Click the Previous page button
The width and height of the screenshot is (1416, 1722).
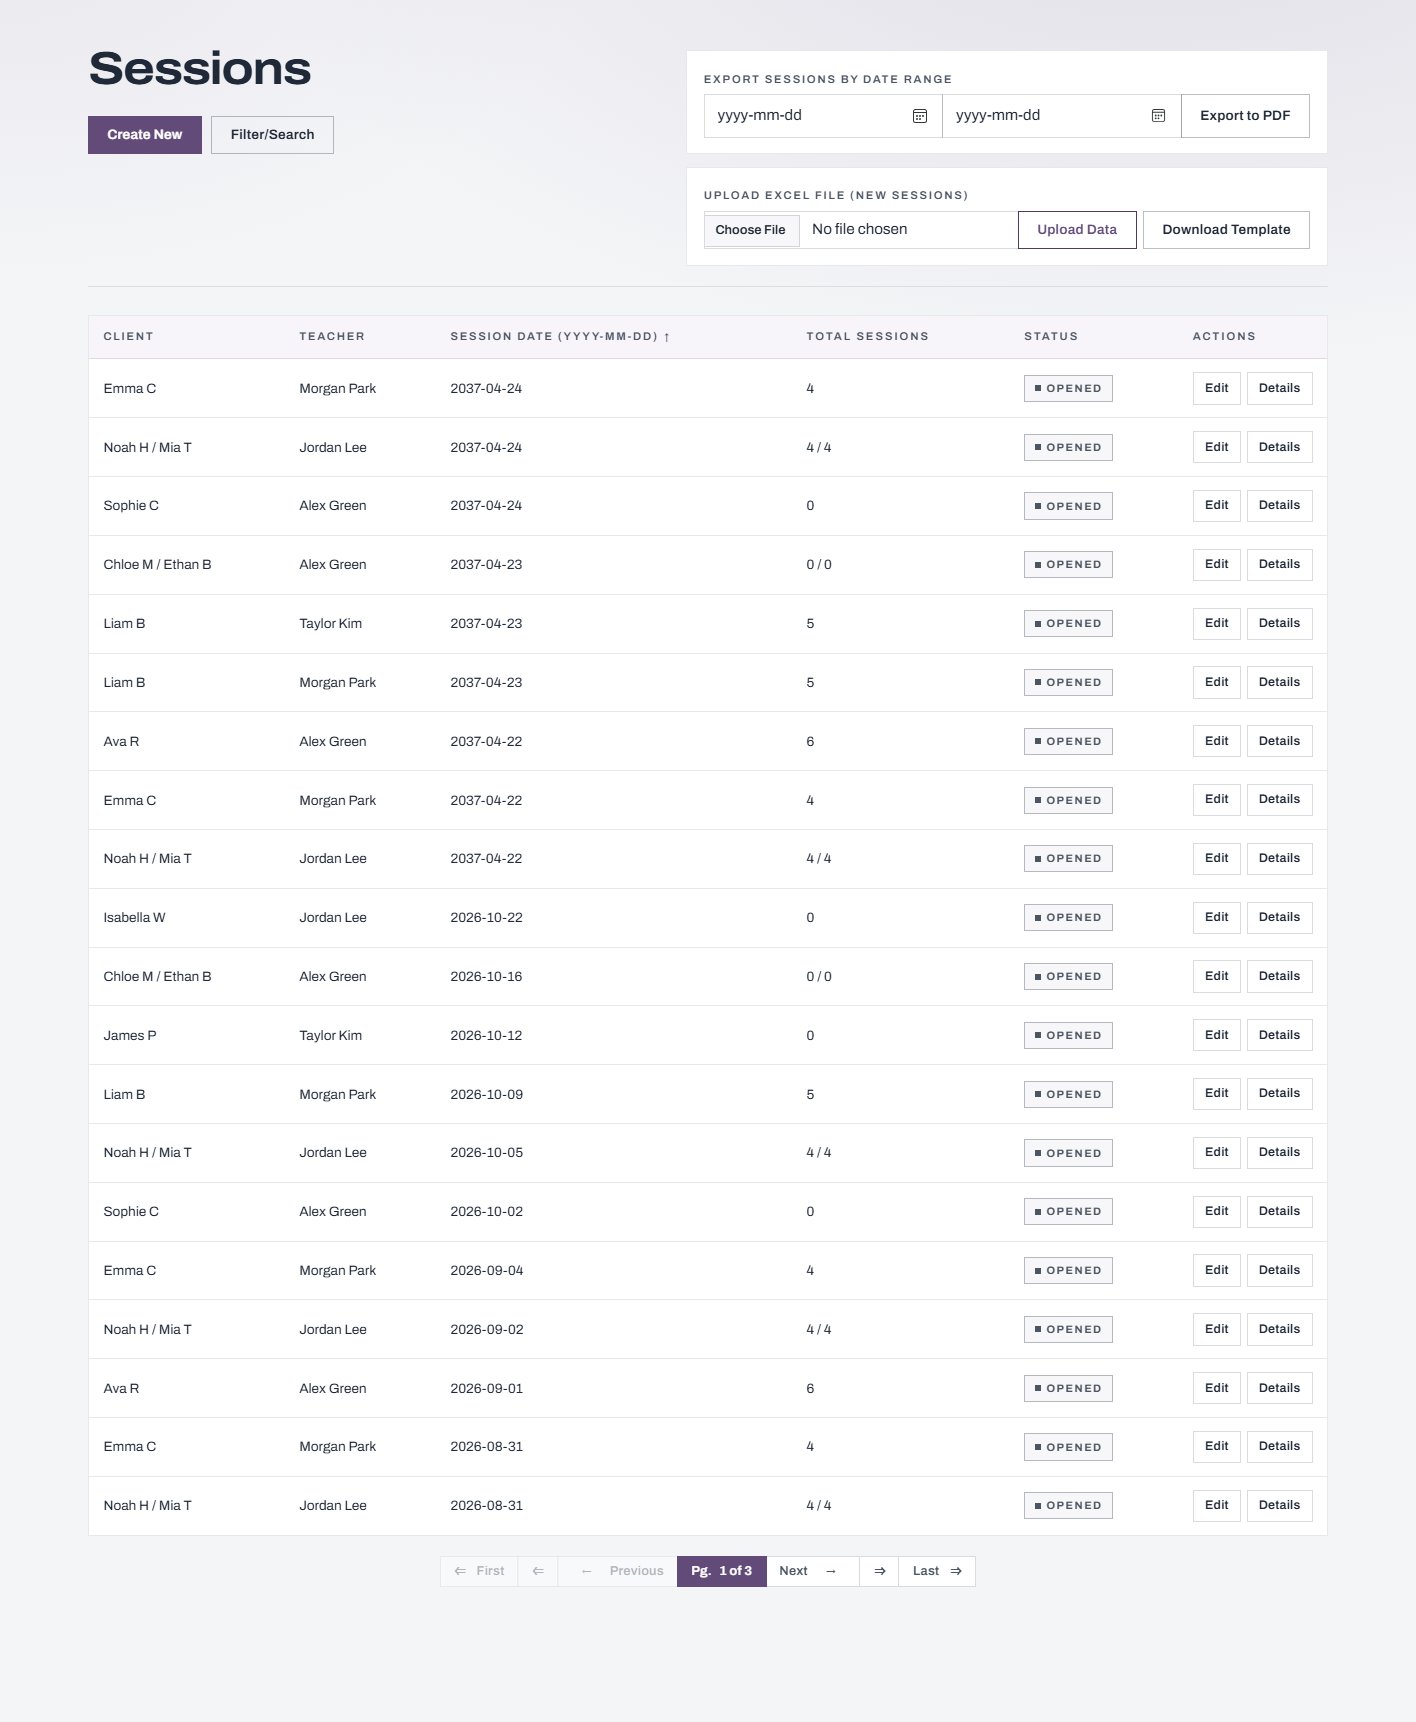618,1571
